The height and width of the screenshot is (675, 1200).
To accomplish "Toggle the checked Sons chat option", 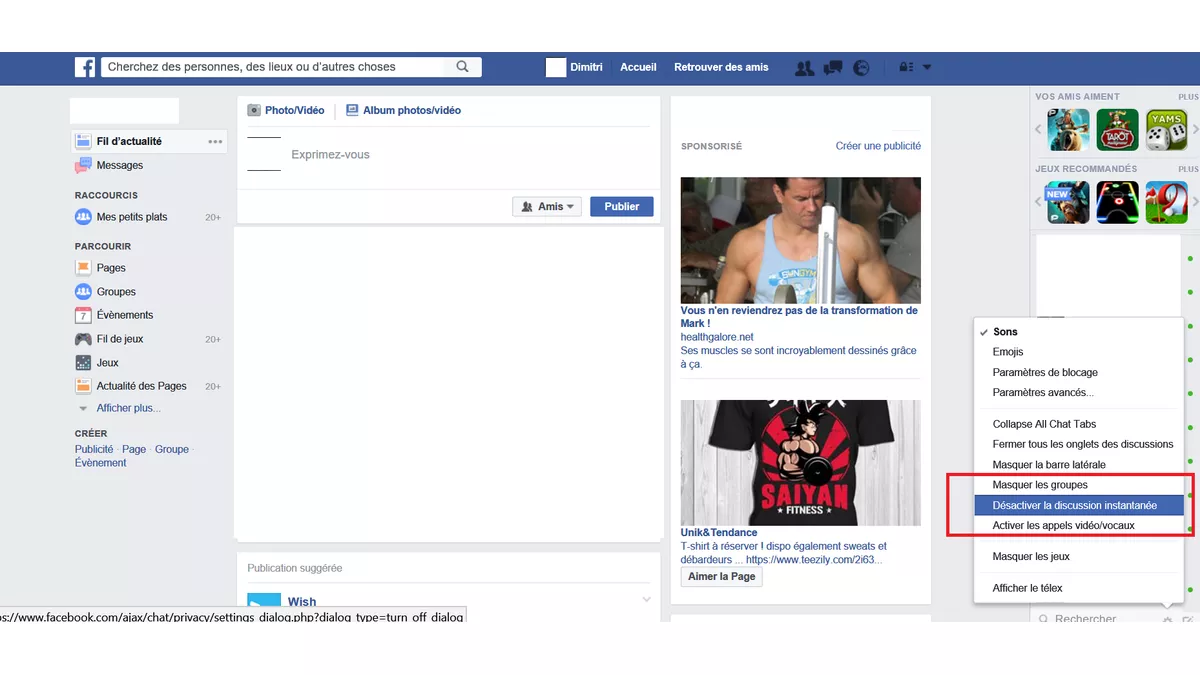I will pyautogui.click(x=1005, y=332).
